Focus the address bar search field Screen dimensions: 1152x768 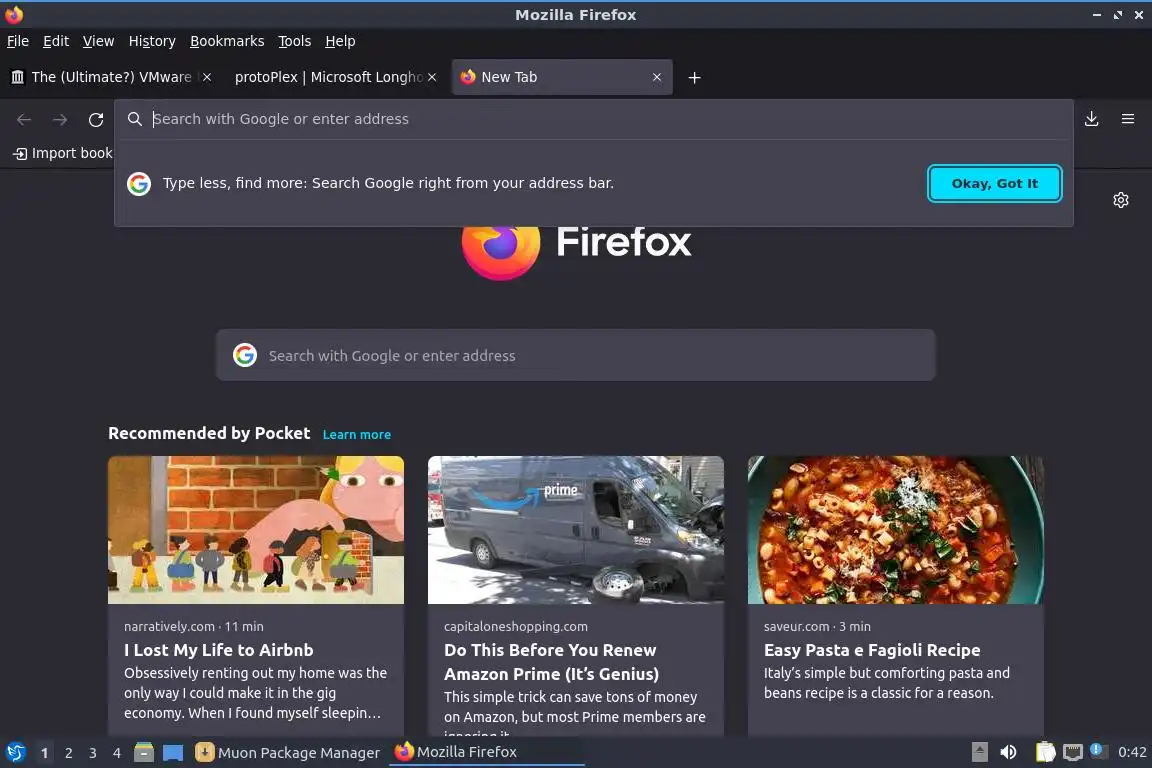click(x=594, y=119)
